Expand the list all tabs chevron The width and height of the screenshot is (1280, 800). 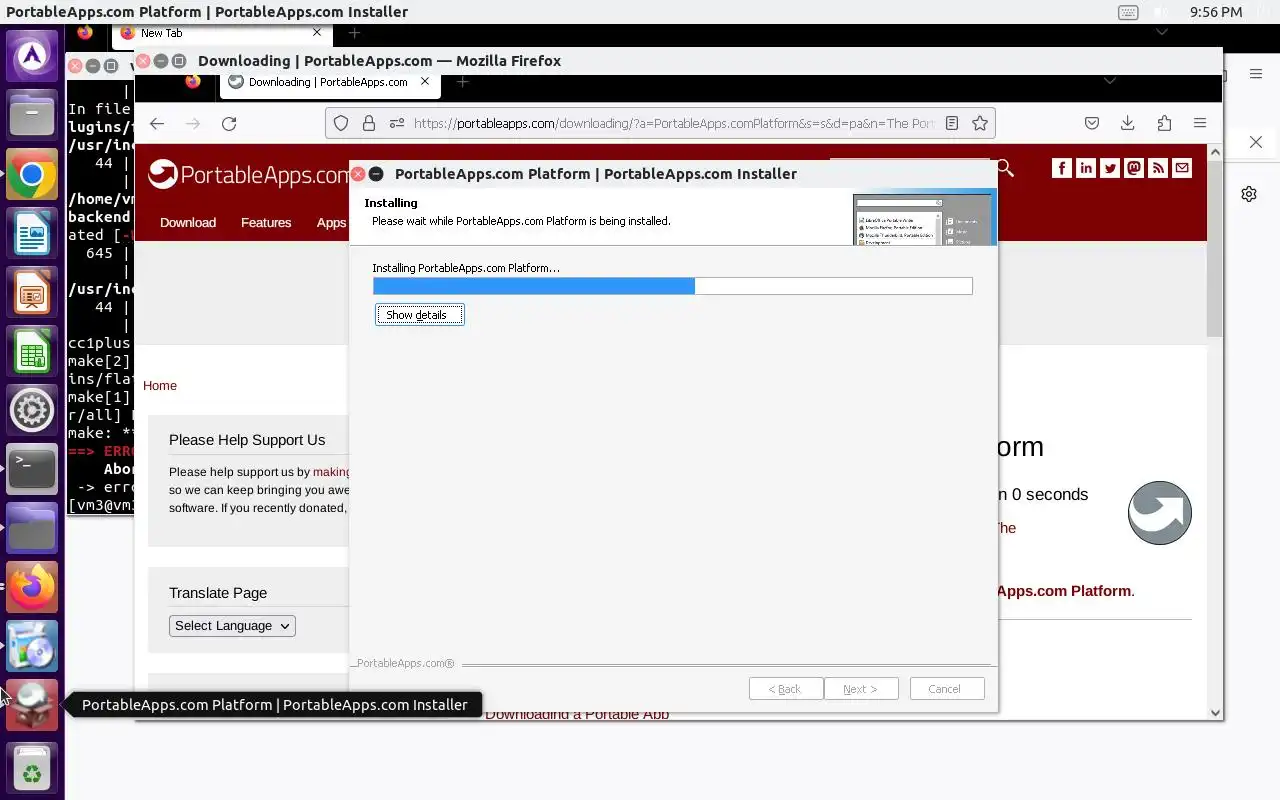tap(1109, 81)
